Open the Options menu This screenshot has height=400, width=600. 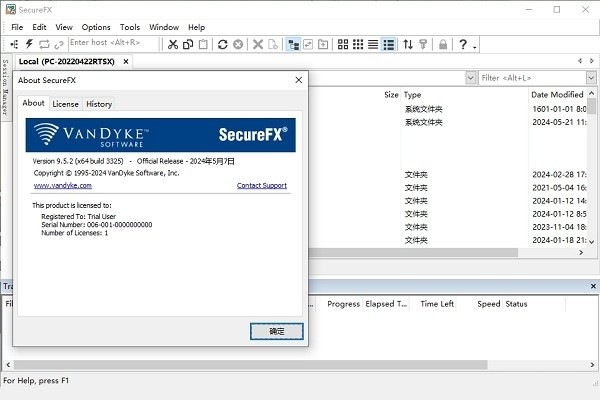coord(96,27)
